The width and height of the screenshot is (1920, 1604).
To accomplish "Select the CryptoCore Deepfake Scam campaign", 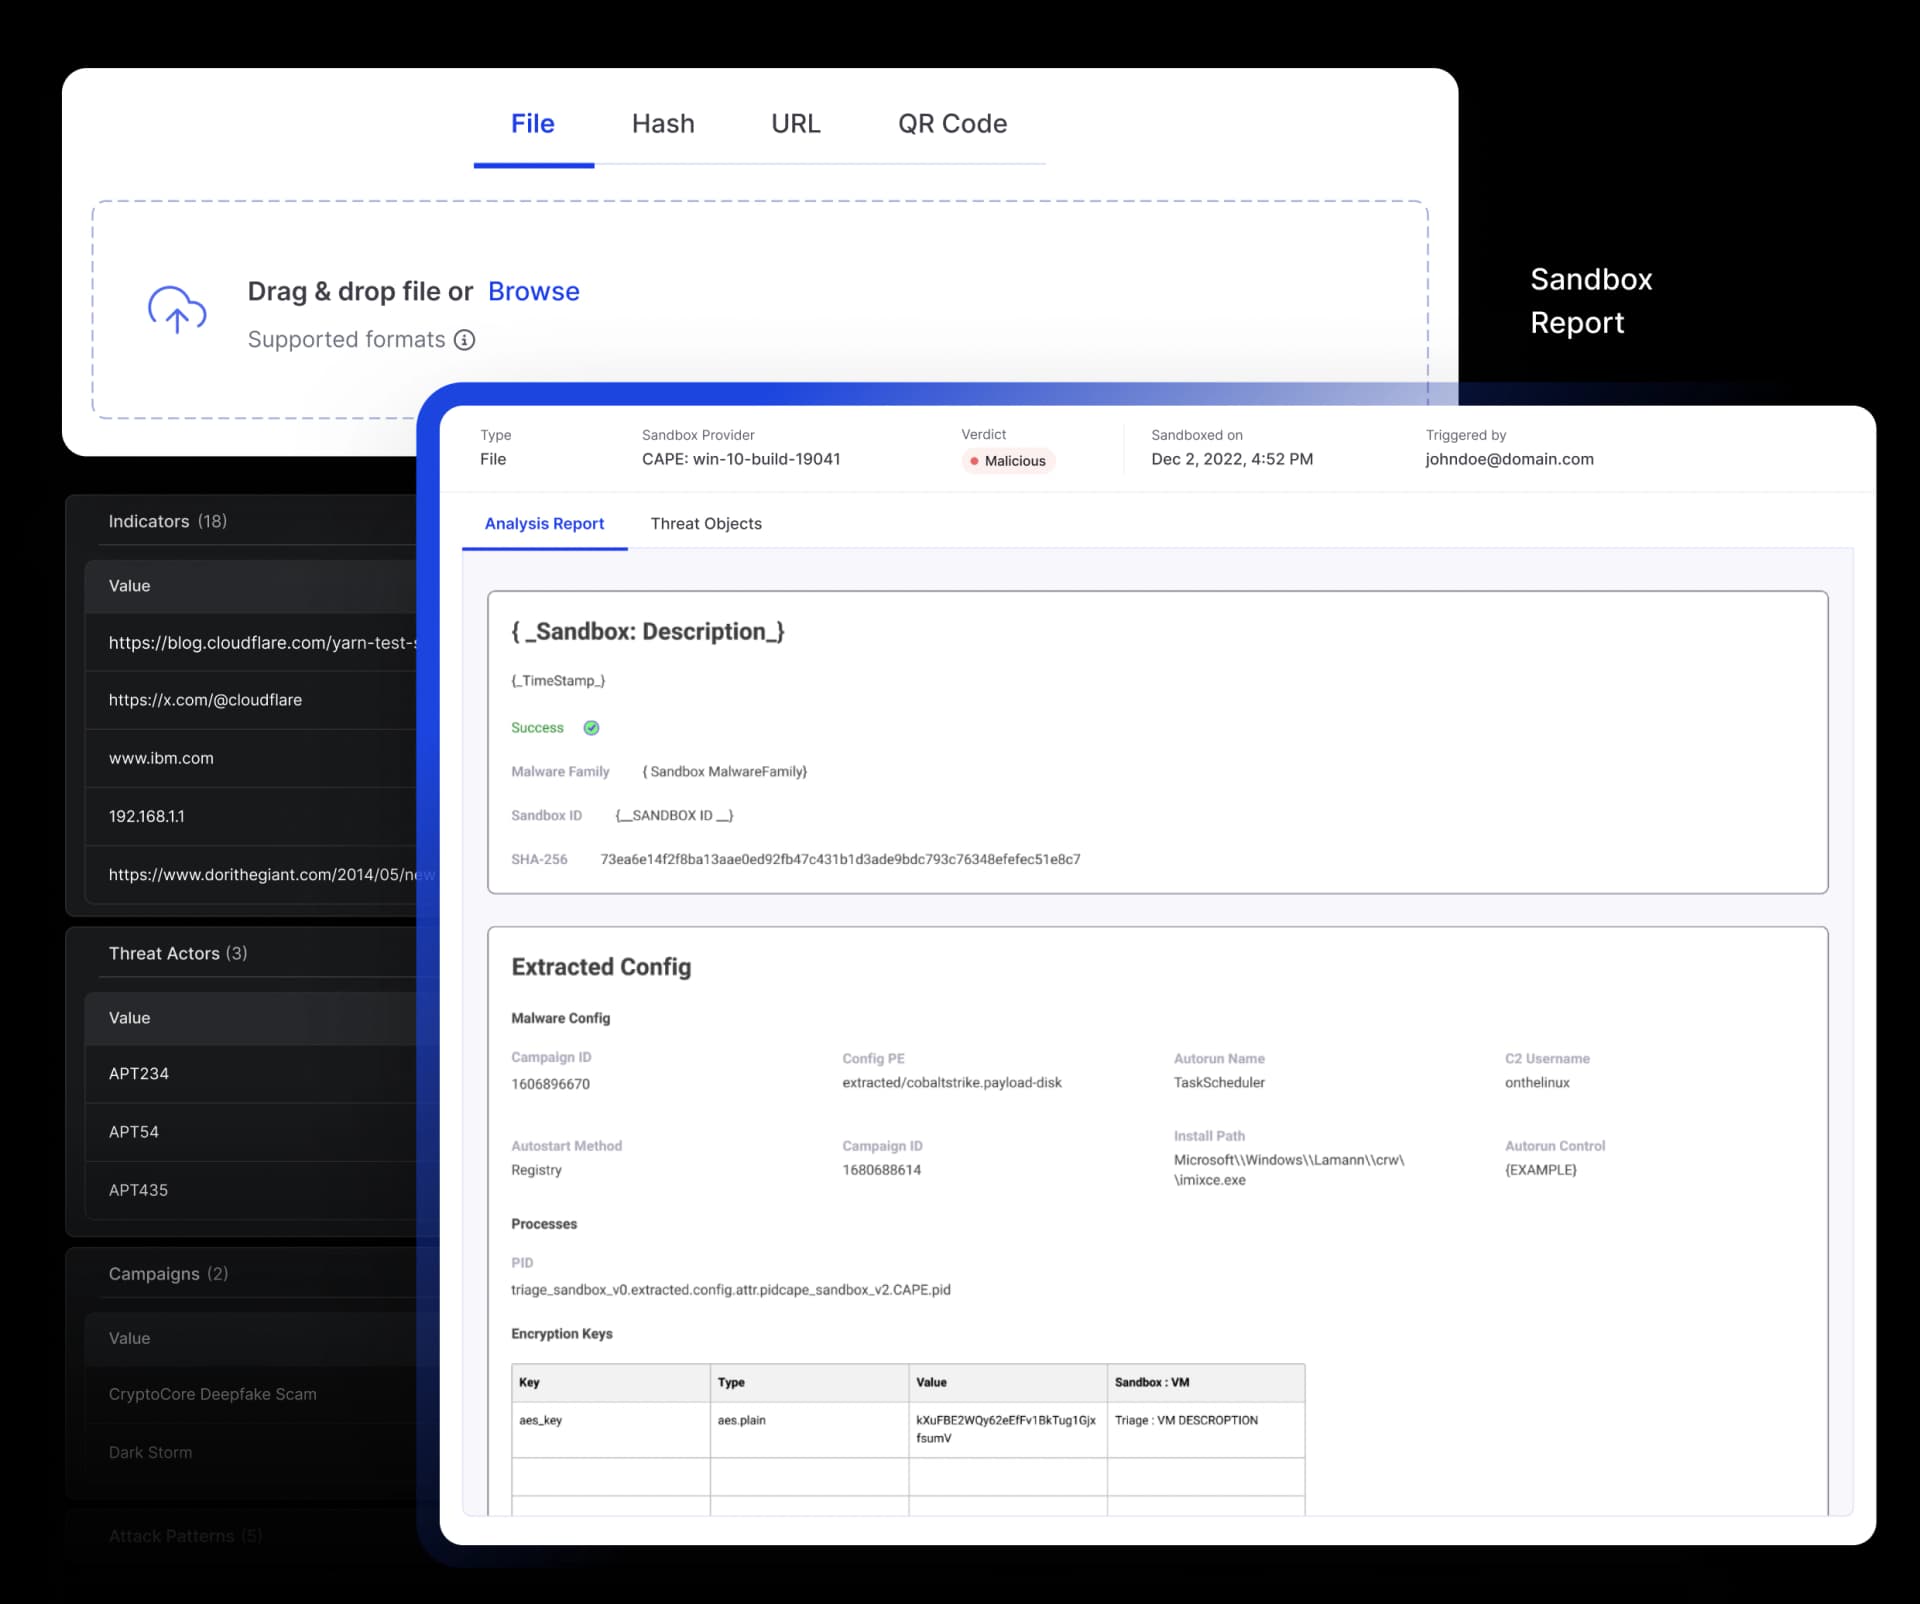I will point(212,1394).
